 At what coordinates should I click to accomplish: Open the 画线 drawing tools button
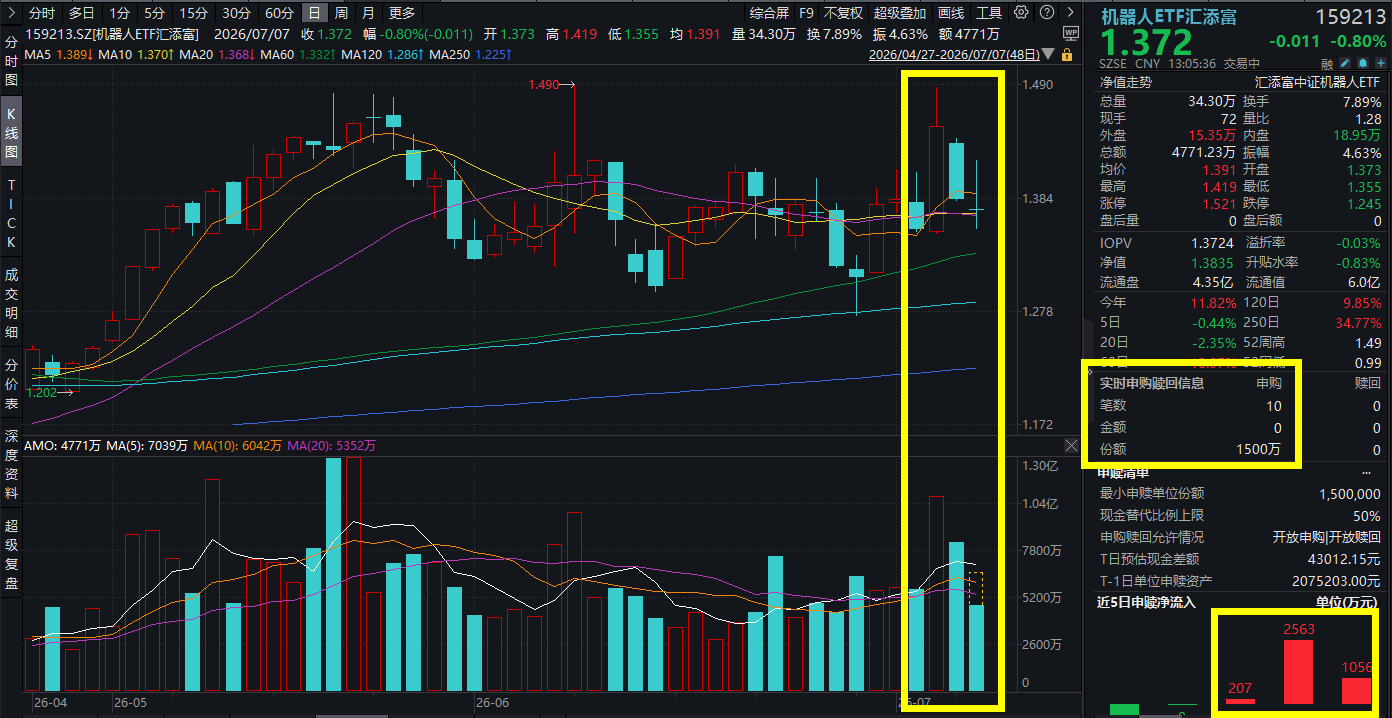[x=951, y=13]
